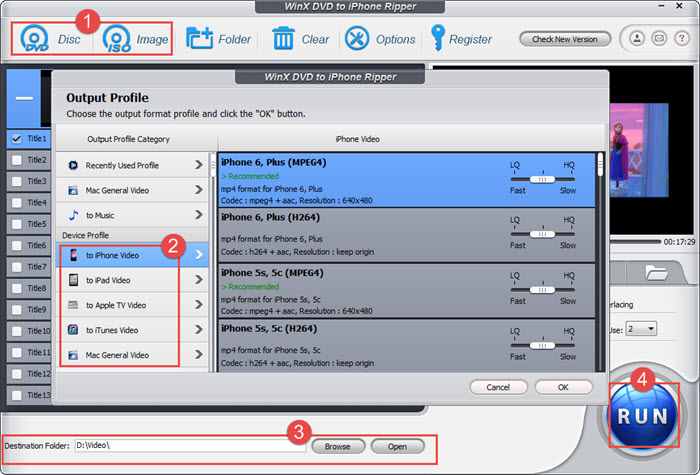Expand first Mac General Video arrow
The width and height of the screenshot is (700, 475).
(x=199, y=190)
